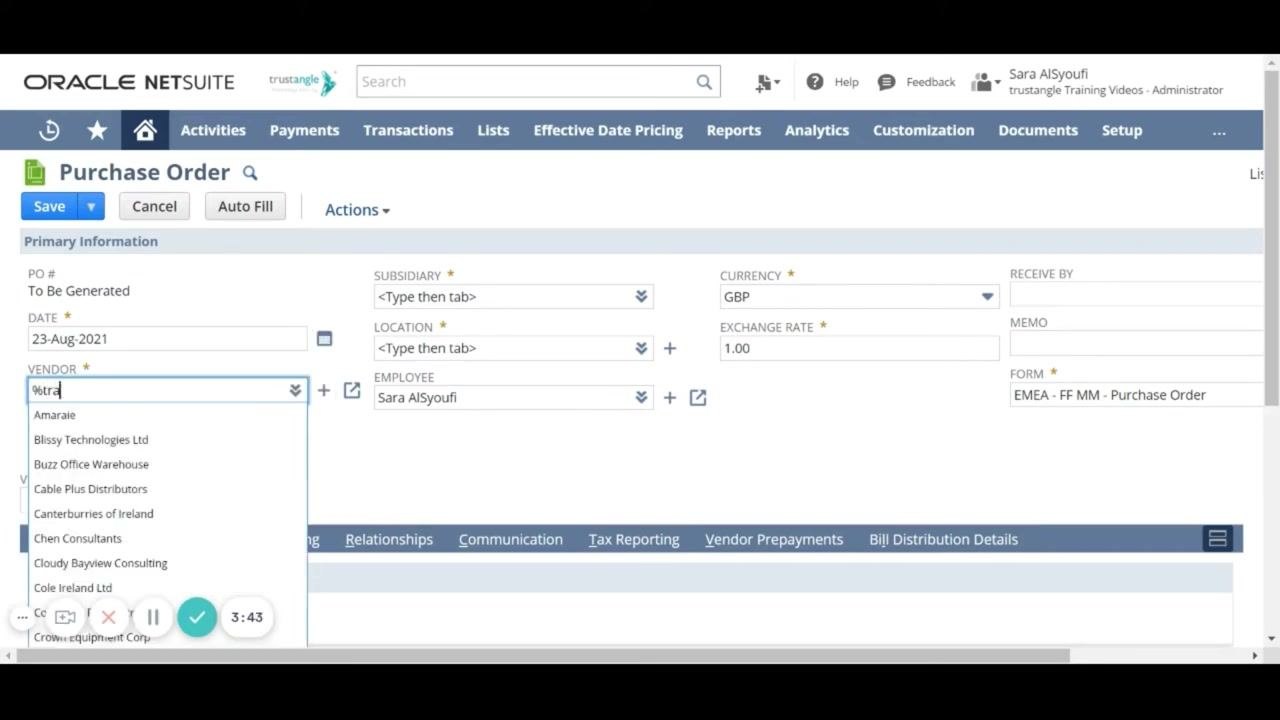Select Cable Plus Distributors vendor
This screenshot has width=1280, height=720.
(x=167, y=489)
